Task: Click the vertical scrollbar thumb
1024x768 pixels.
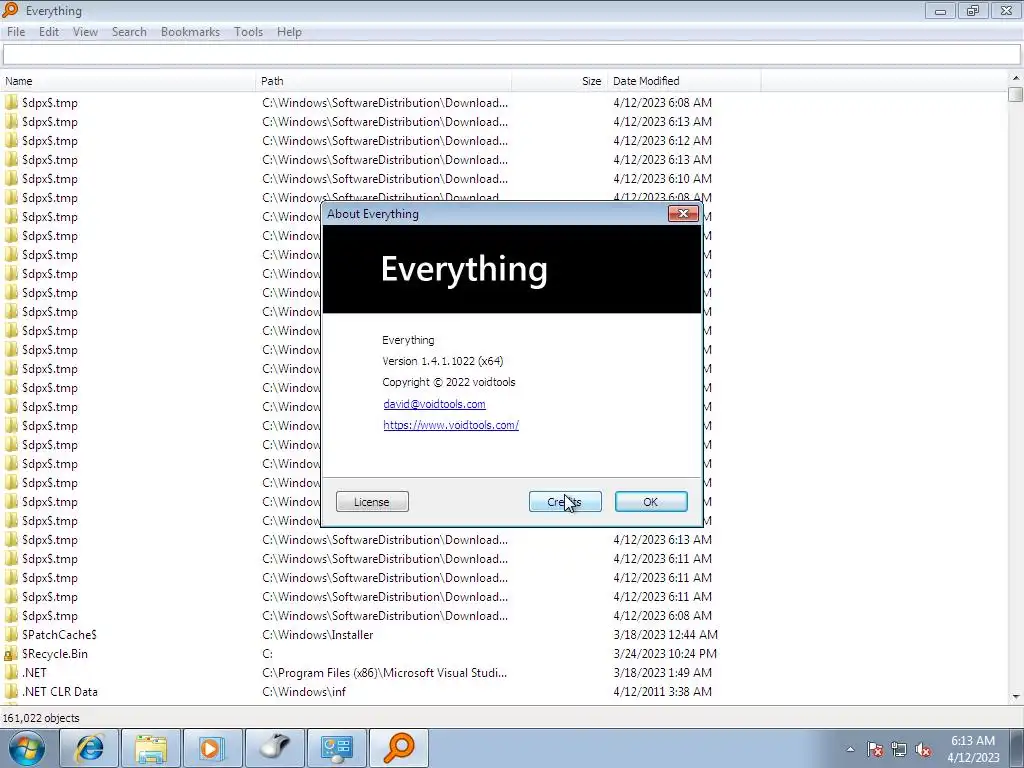Action: pyautogui.click(x=1016, y=94)
